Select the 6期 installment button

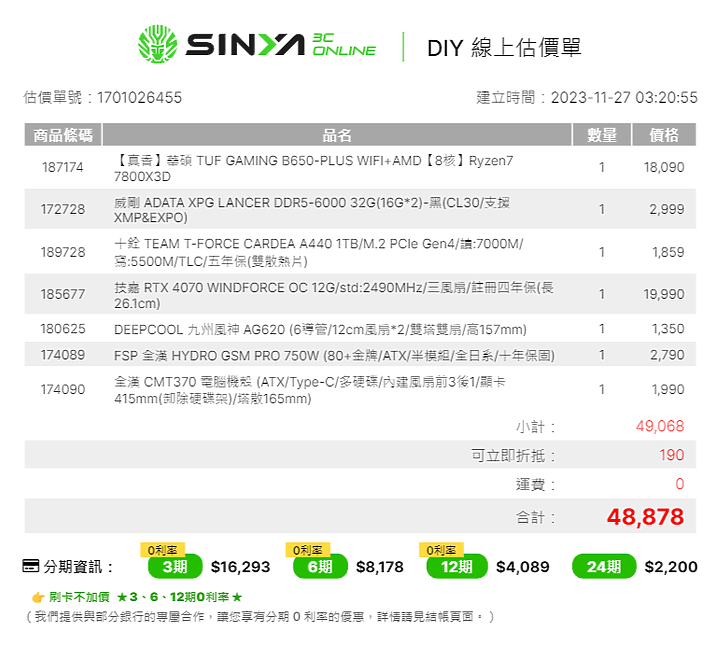(x=320, y=567)
